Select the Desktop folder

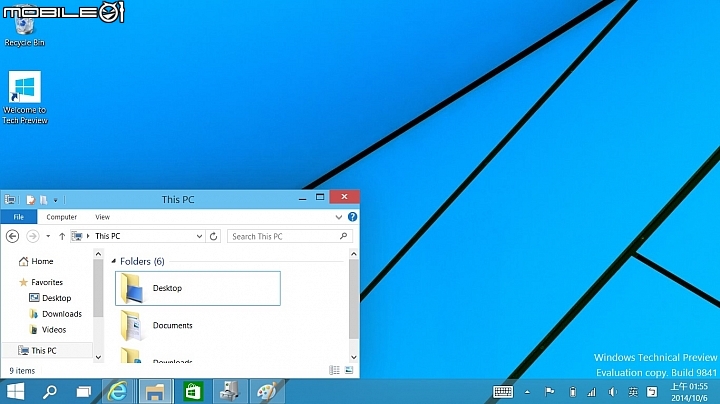[x=198, y=288]
